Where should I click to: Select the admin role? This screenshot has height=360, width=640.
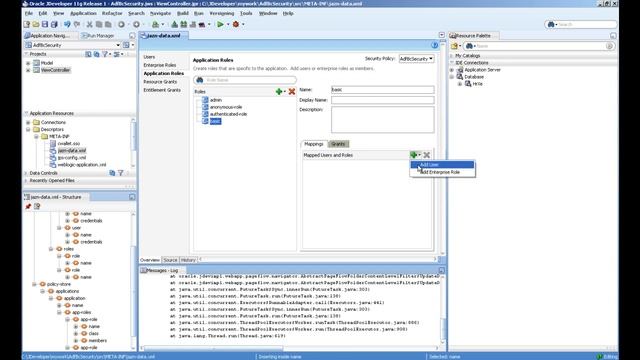click(216, 100)
